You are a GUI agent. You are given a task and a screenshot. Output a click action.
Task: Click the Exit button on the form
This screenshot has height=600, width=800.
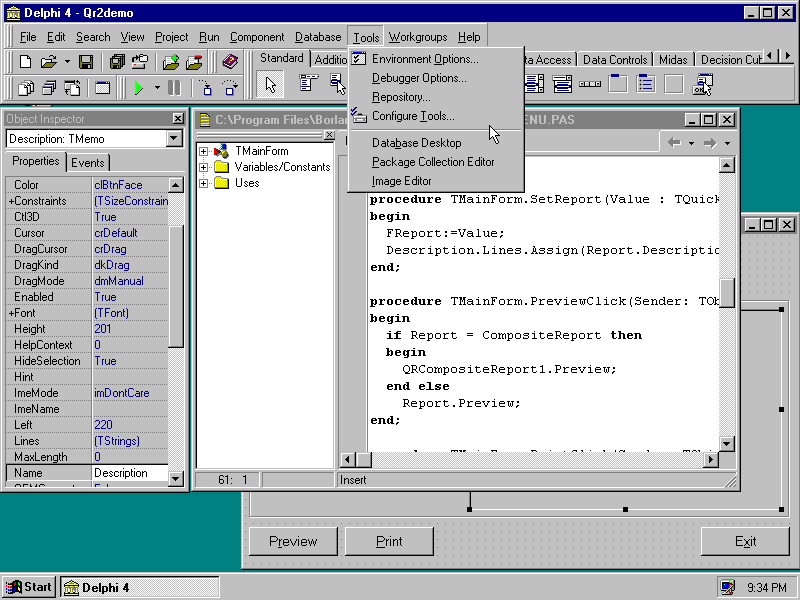745,541
